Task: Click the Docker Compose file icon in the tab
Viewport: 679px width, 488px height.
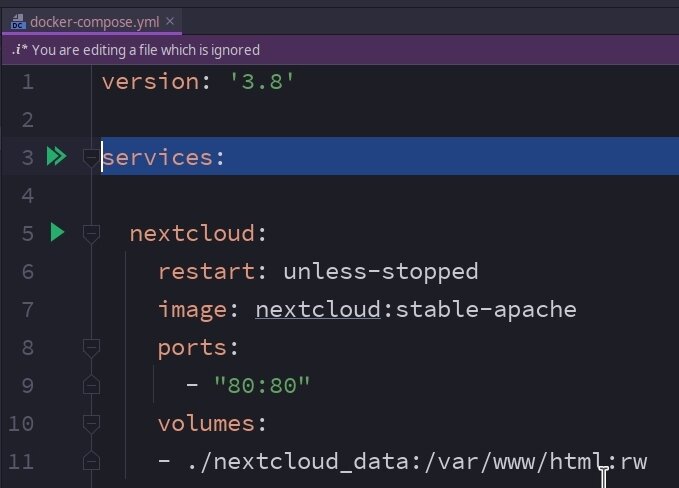Action: click(x=17, y=20)
